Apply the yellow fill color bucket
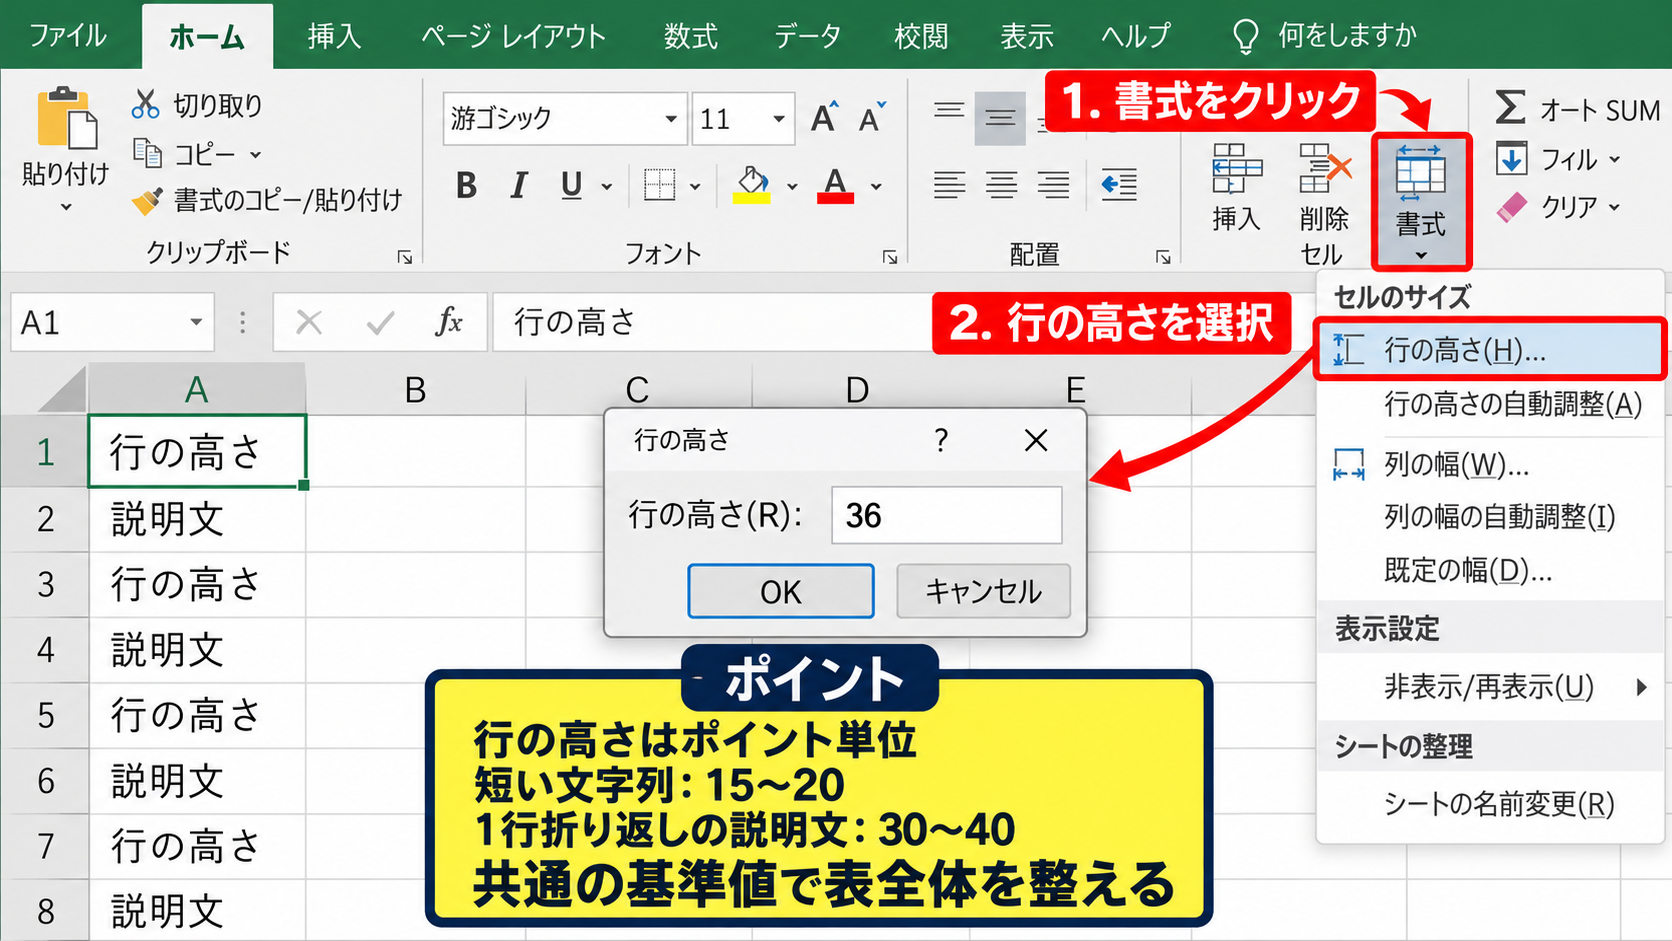The image size is (1672, 941). [x=752, y=185]
